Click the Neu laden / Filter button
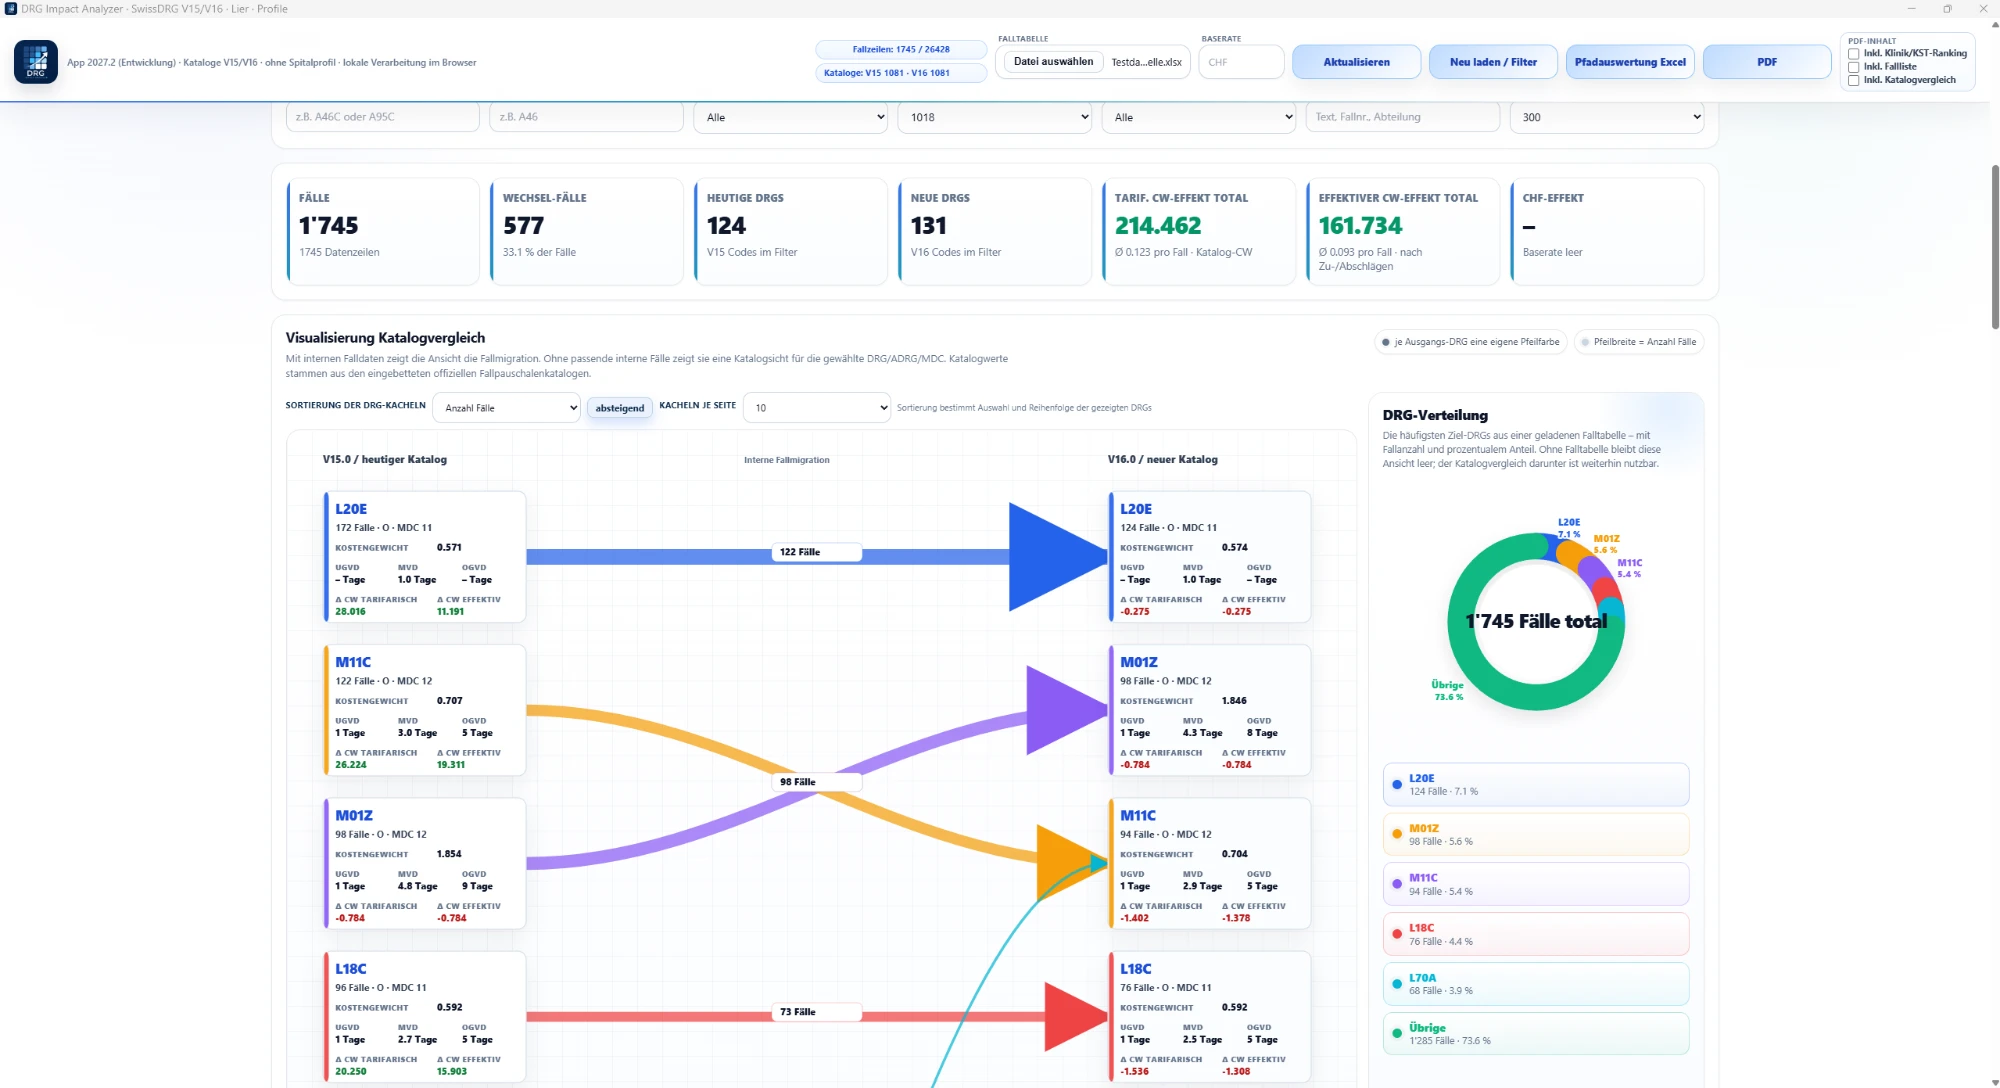 pyautogui.click(x=1493, y=62)
